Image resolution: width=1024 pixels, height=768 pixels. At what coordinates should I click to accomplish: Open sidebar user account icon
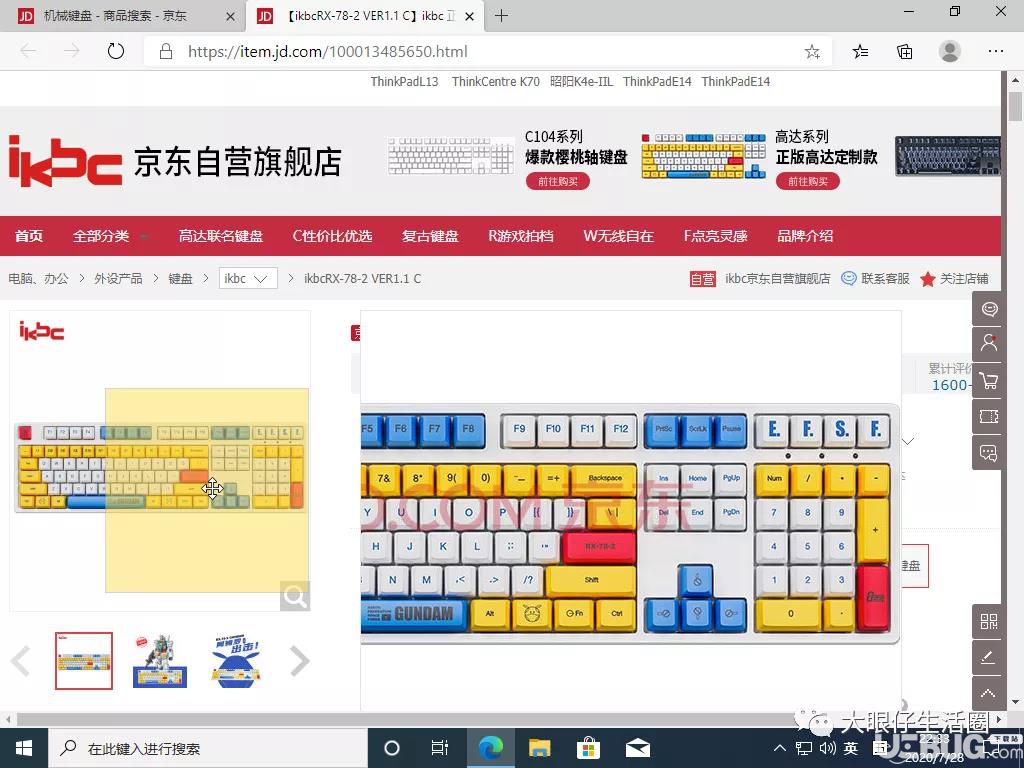989,343
